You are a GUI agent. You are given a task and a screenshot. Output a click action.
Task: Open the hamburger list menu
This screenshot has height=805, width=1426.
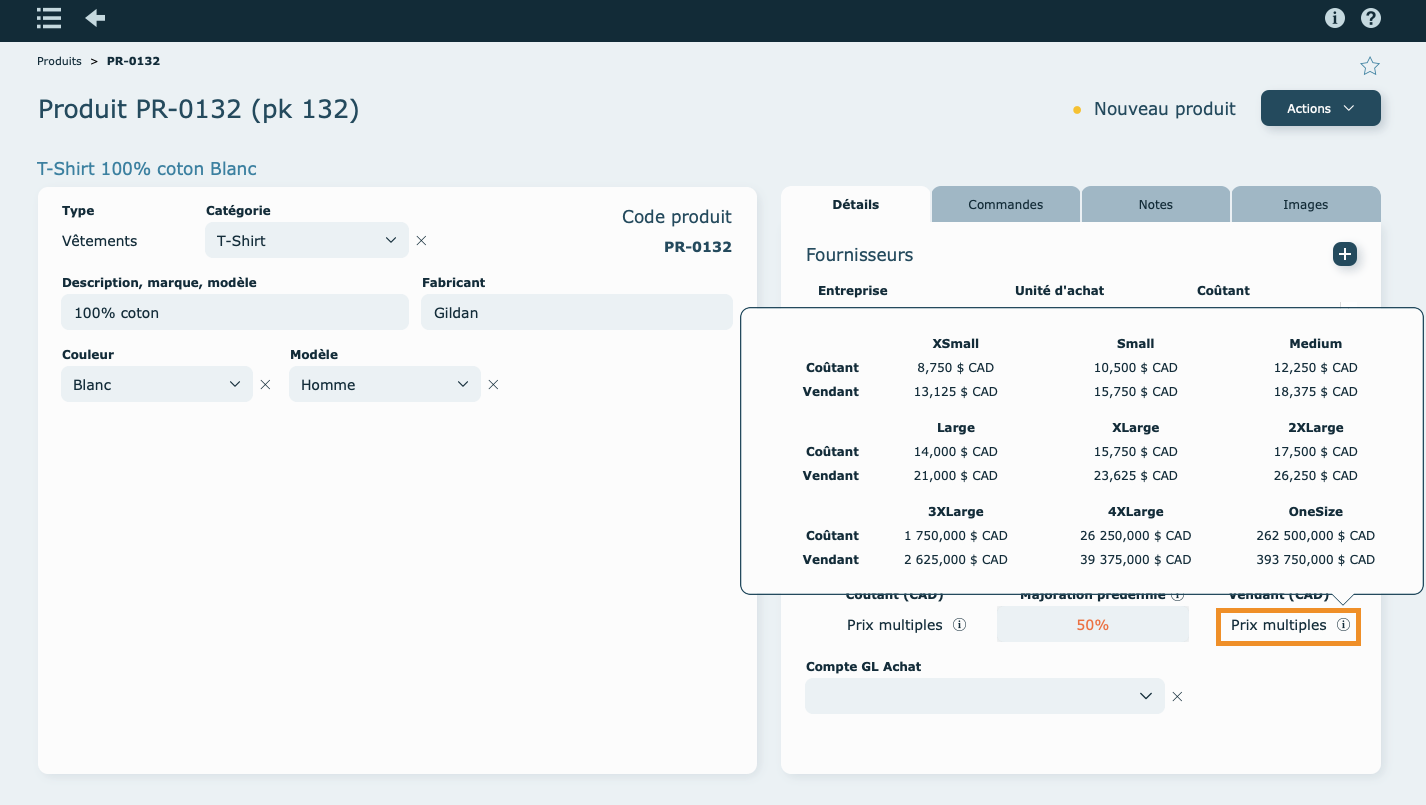point(48,18)
